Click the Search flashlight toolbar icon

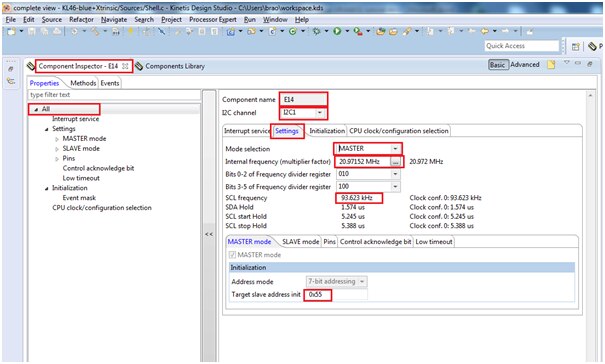pyautogui.click(x=407, y=31)
